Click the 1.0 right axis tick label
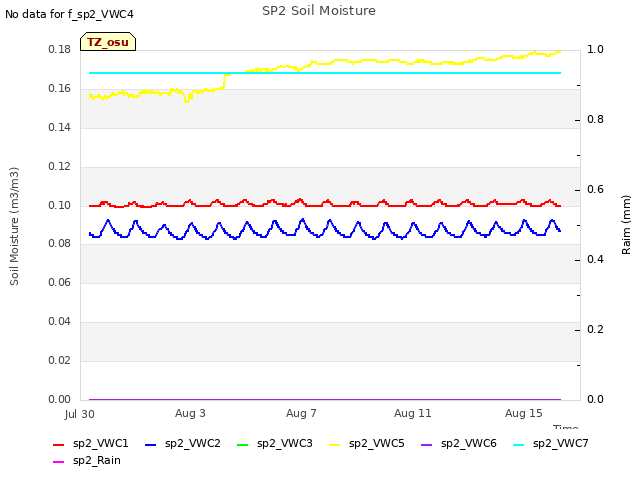 click(x=595, y=49)
